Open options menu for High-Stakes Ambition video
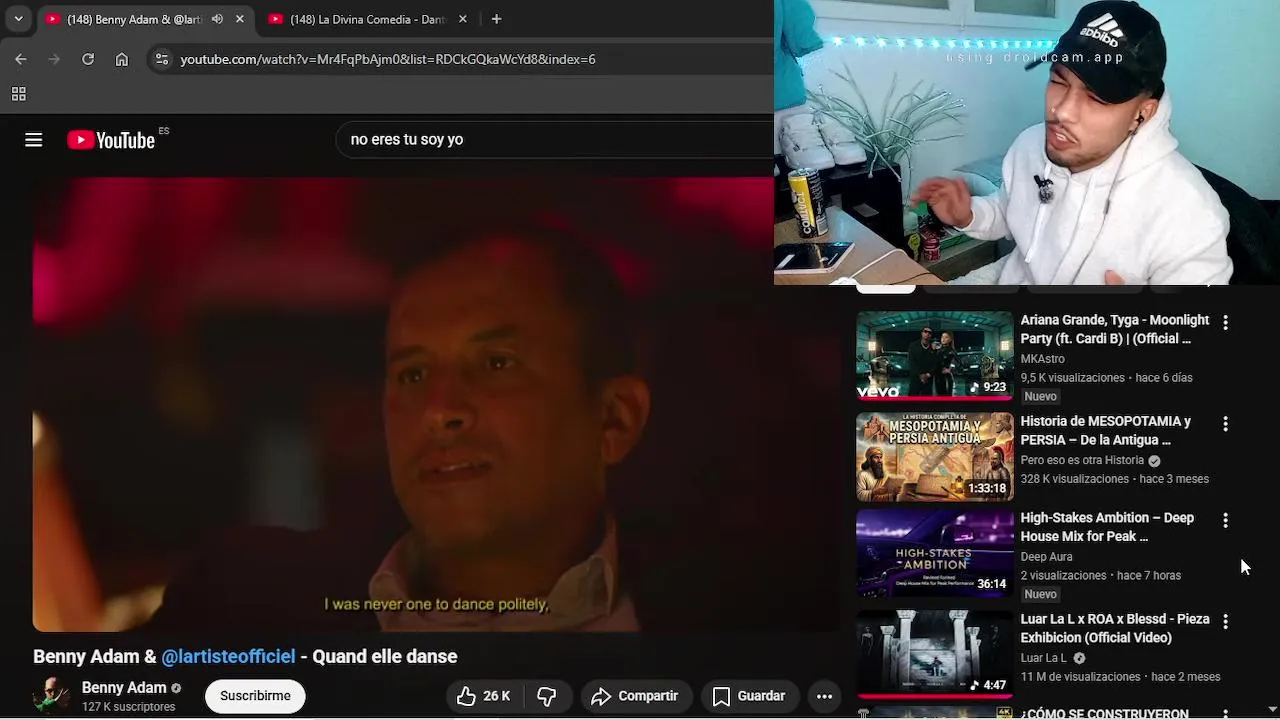This screenshot has width=1280, height=720. pyautogui.click(x=1225, y=520)
